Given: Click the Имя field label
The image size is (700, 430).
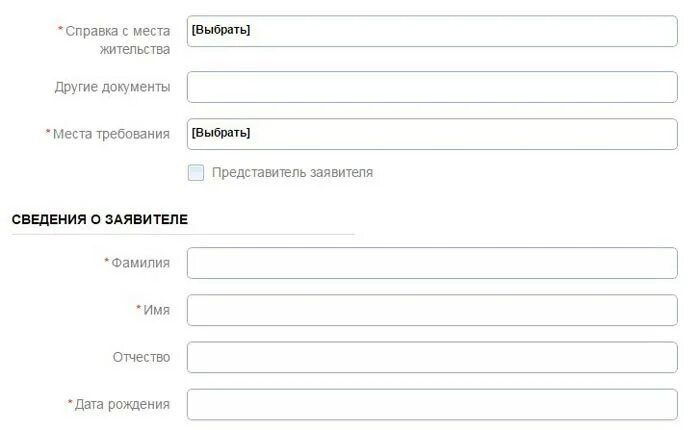Looking at the screenshot, I should click(x=156, y=310).
